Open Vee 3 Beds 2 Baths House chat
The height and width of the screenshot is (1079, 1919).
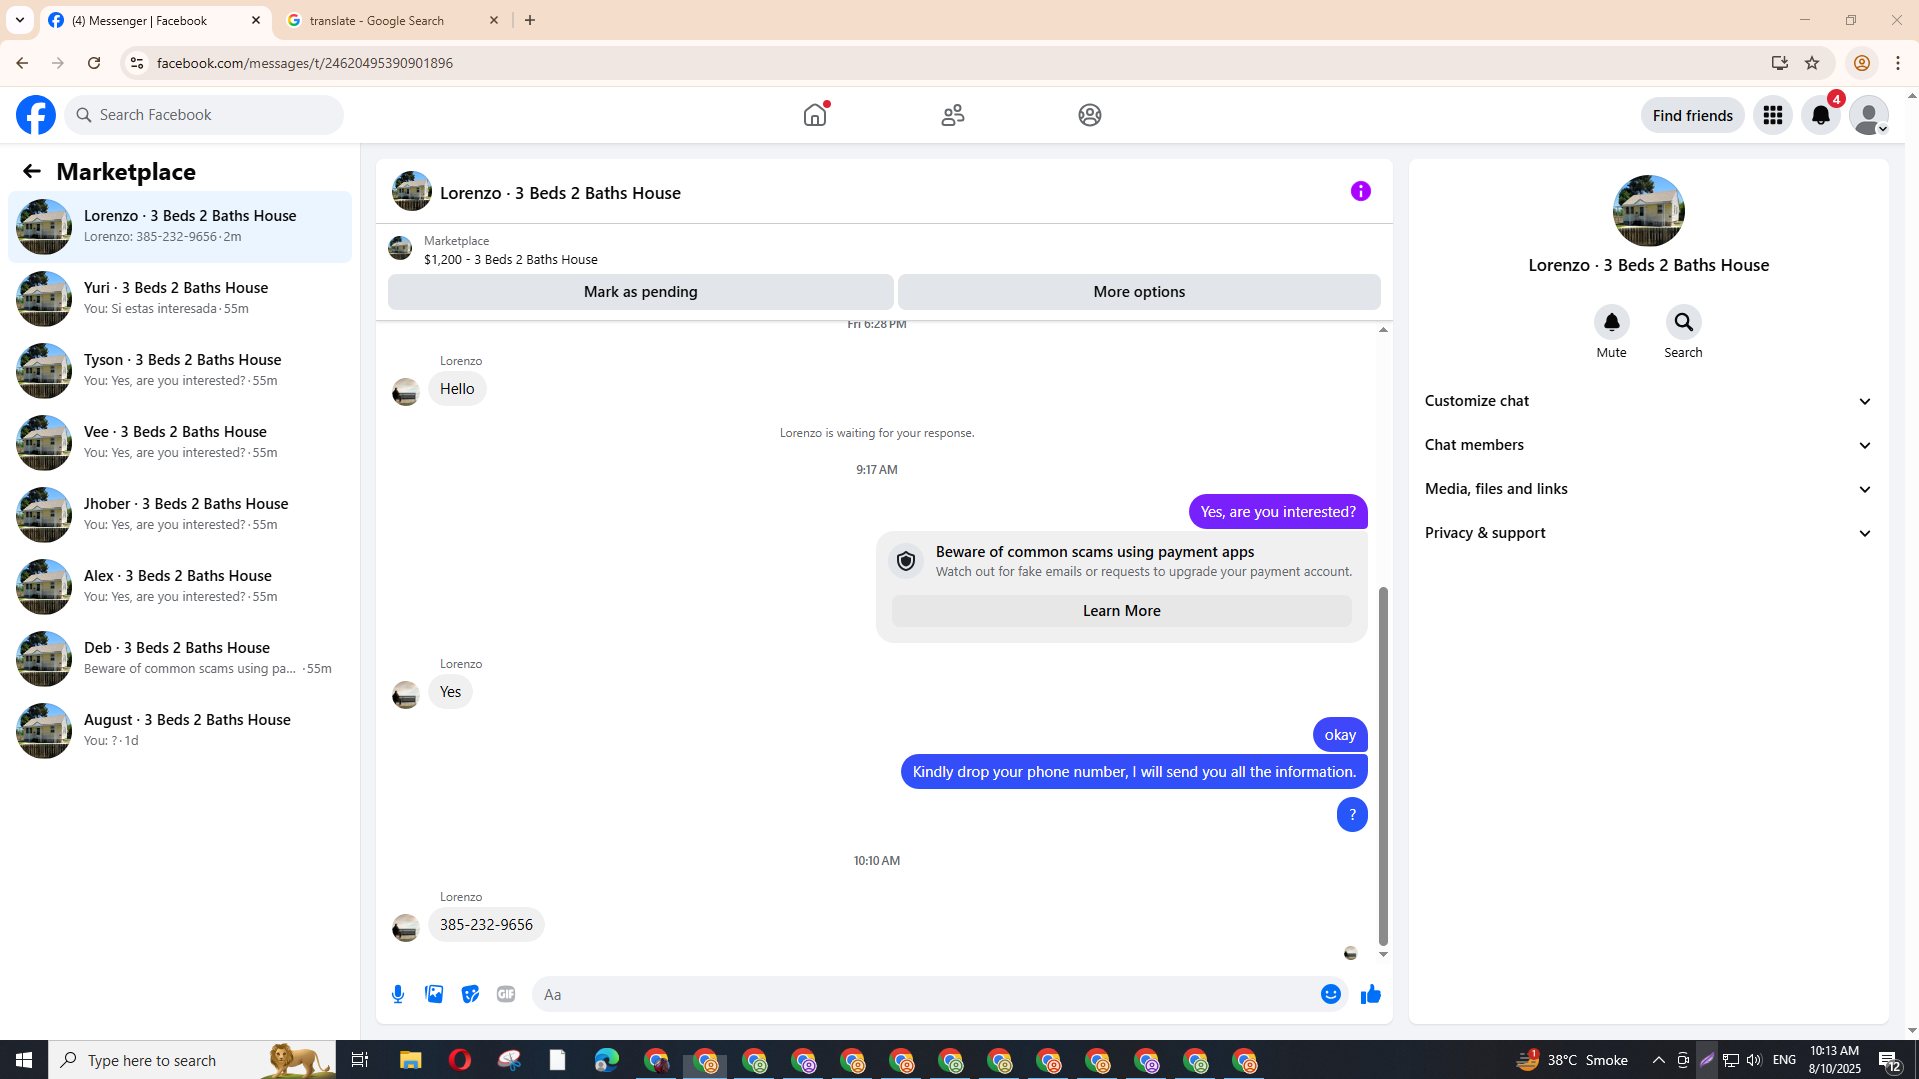180,442
